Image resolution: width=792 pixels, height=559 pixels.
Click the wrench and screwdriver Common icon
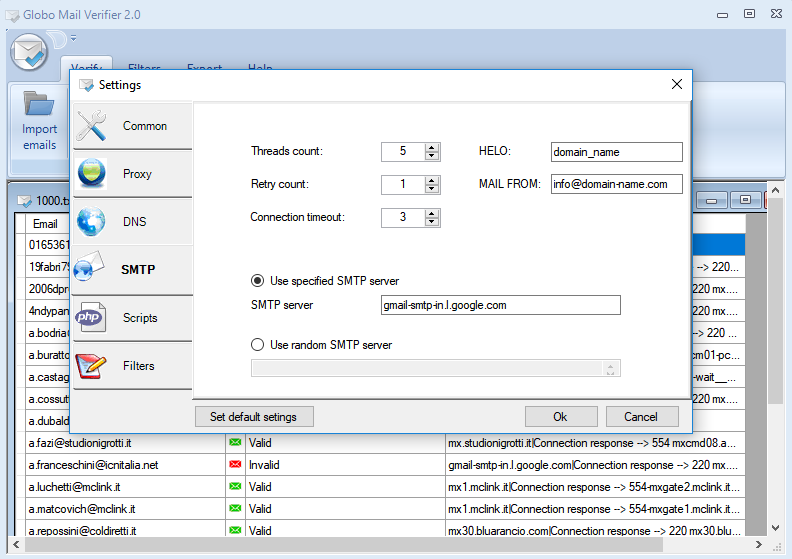pyautogui.click(x=91, y=126)
